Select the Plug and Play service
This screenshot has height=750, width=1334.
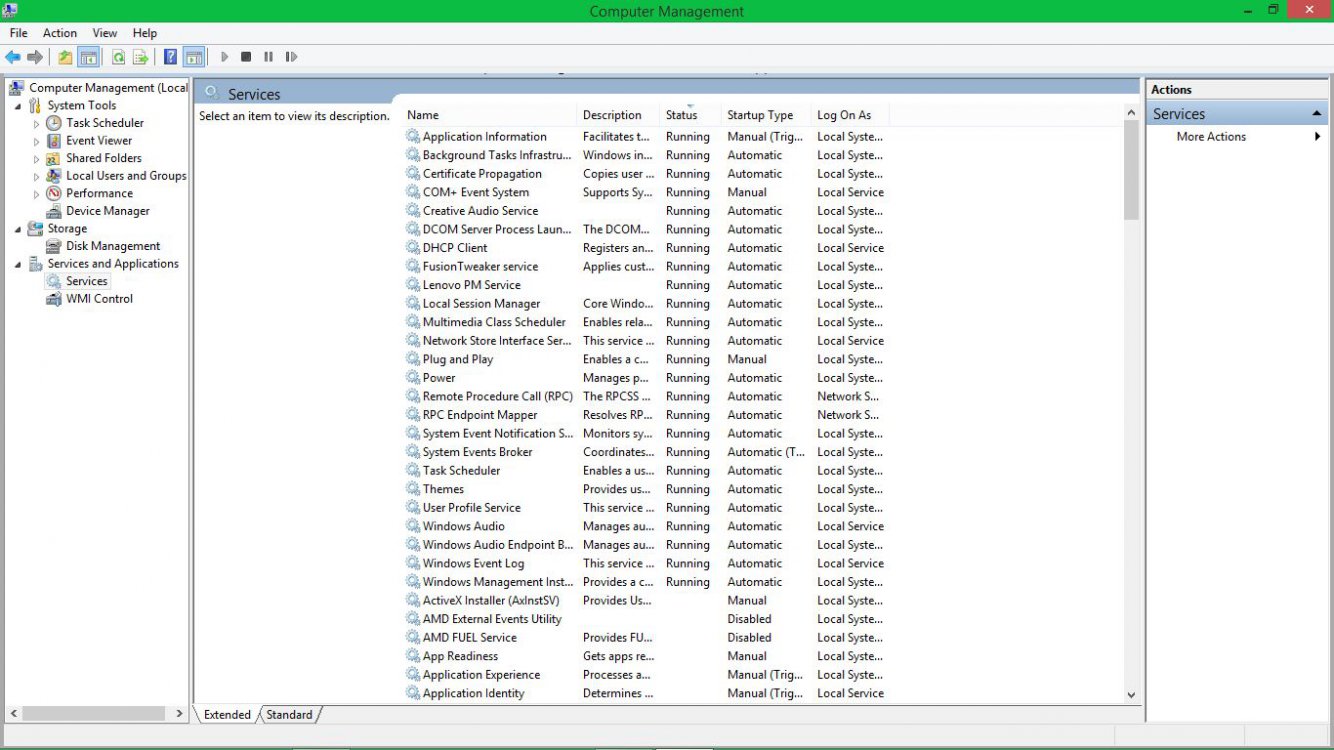[x=645, y=359]
